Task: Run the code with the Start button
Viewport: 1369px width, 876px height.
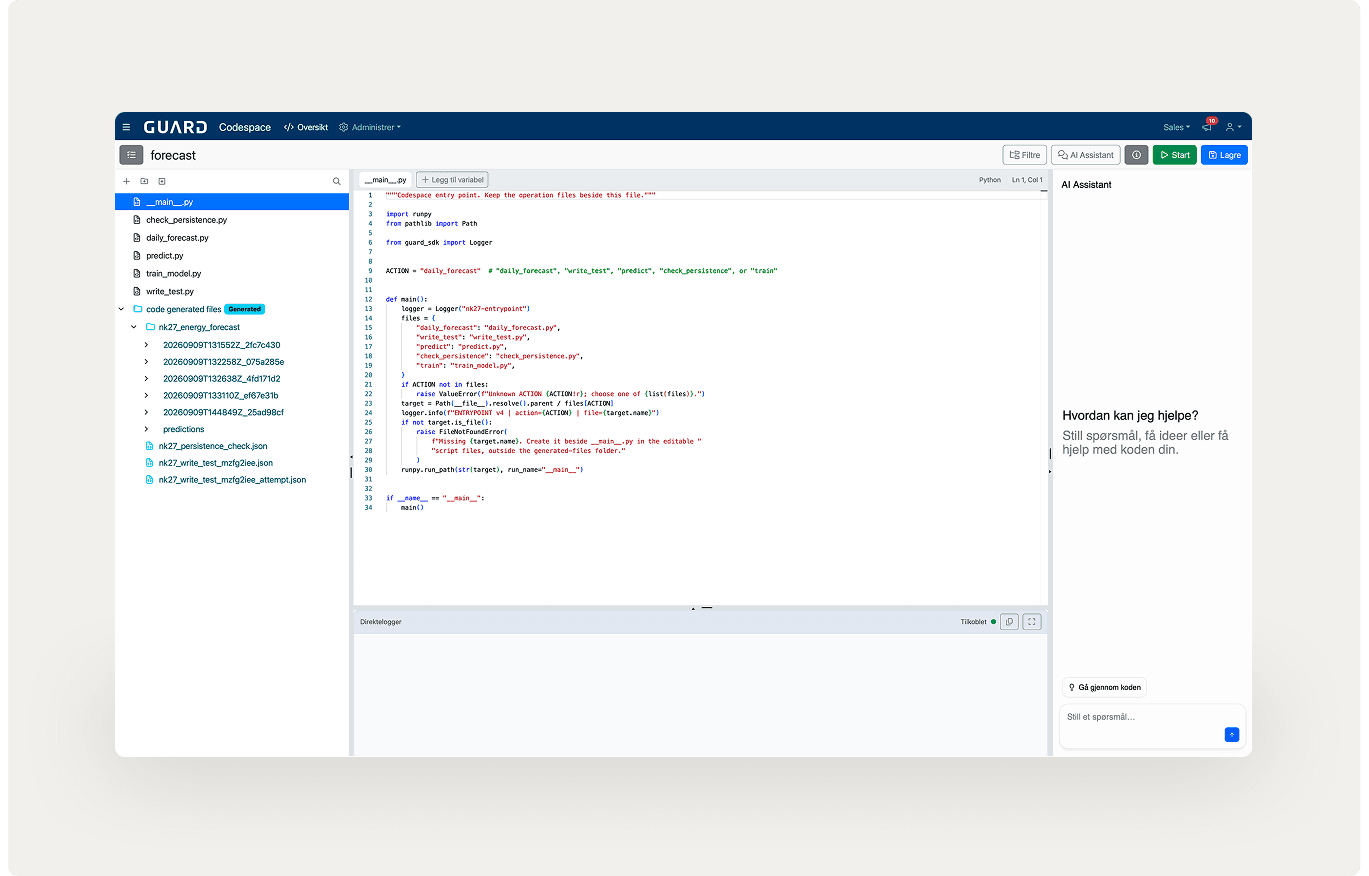Action: tap(1174, 155)
